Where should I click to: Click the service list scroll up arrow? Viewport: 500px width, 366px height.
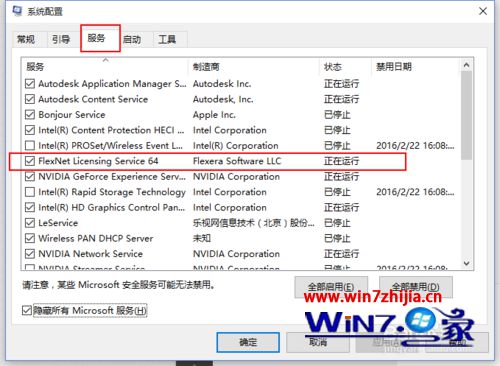point(466,65)
